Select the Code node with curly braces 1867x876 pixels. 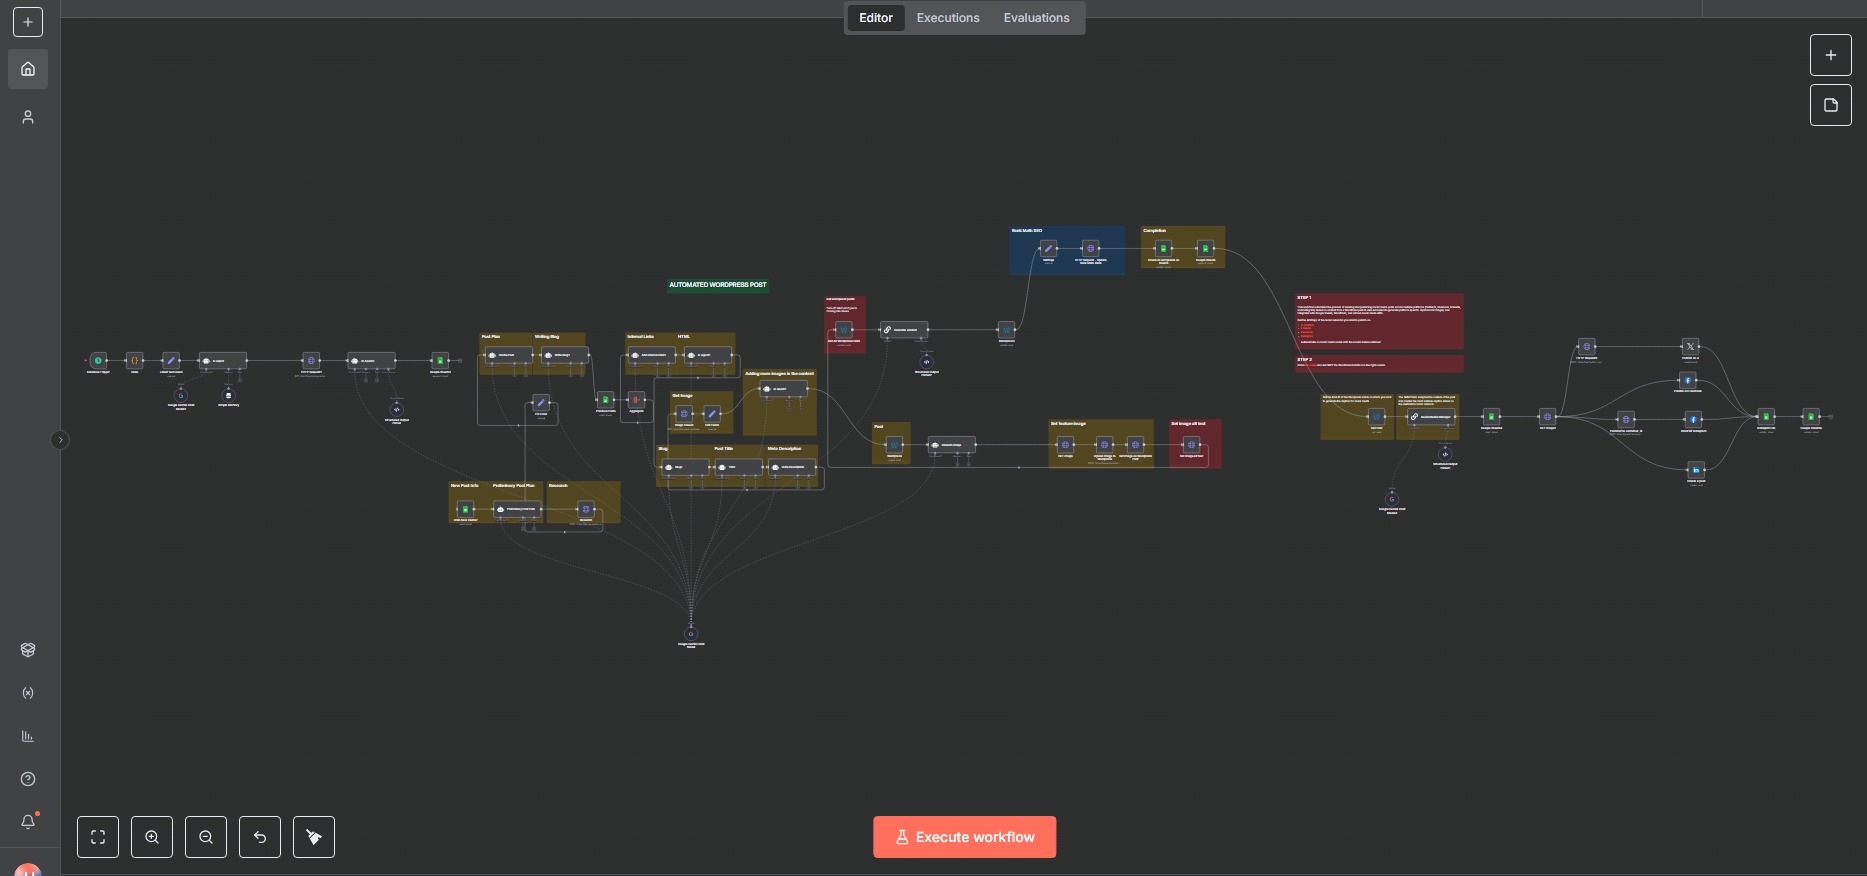pos(135,360)
